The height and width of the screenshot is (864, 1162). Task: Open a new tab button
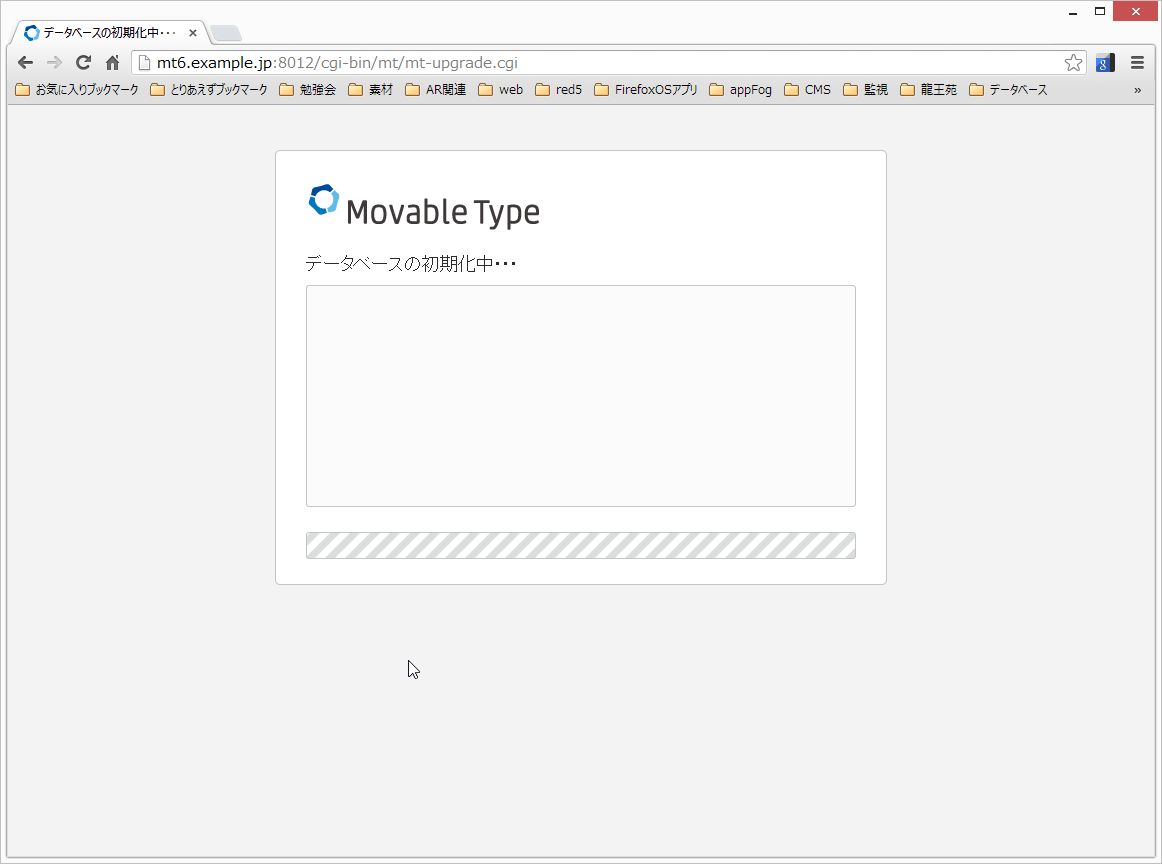[x=225, y=33]
